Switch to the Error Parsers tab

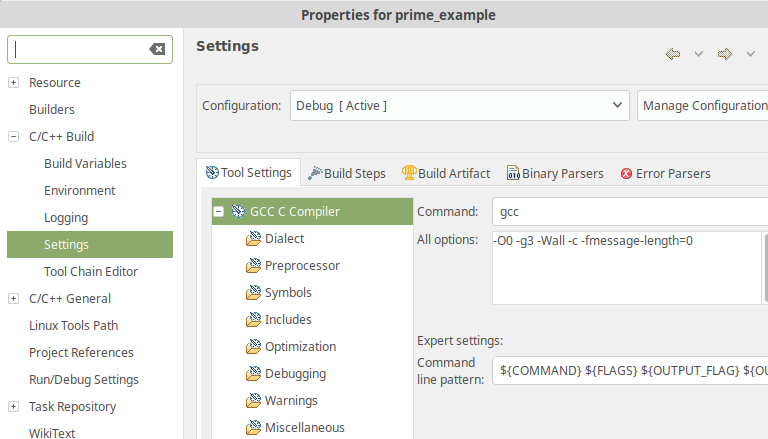(666, 173)
